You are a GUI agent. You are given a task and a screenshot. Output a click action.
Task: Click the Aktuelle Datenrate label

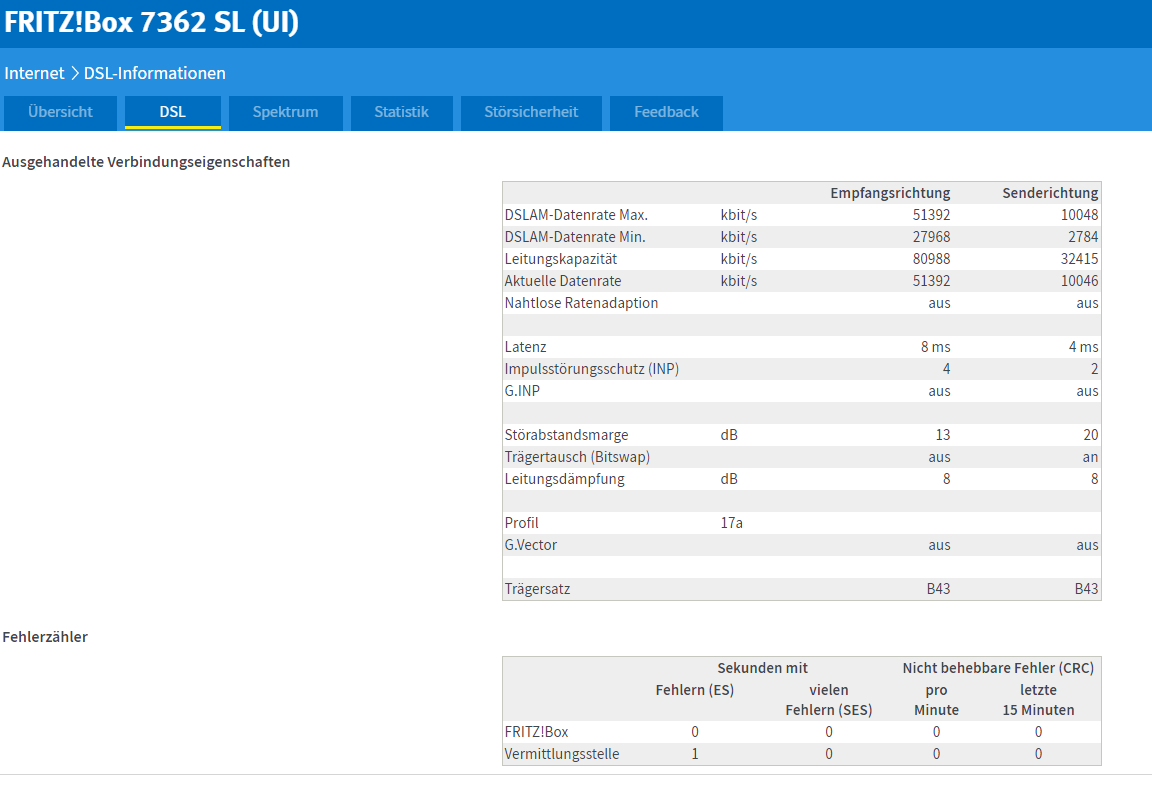[563, 282]
